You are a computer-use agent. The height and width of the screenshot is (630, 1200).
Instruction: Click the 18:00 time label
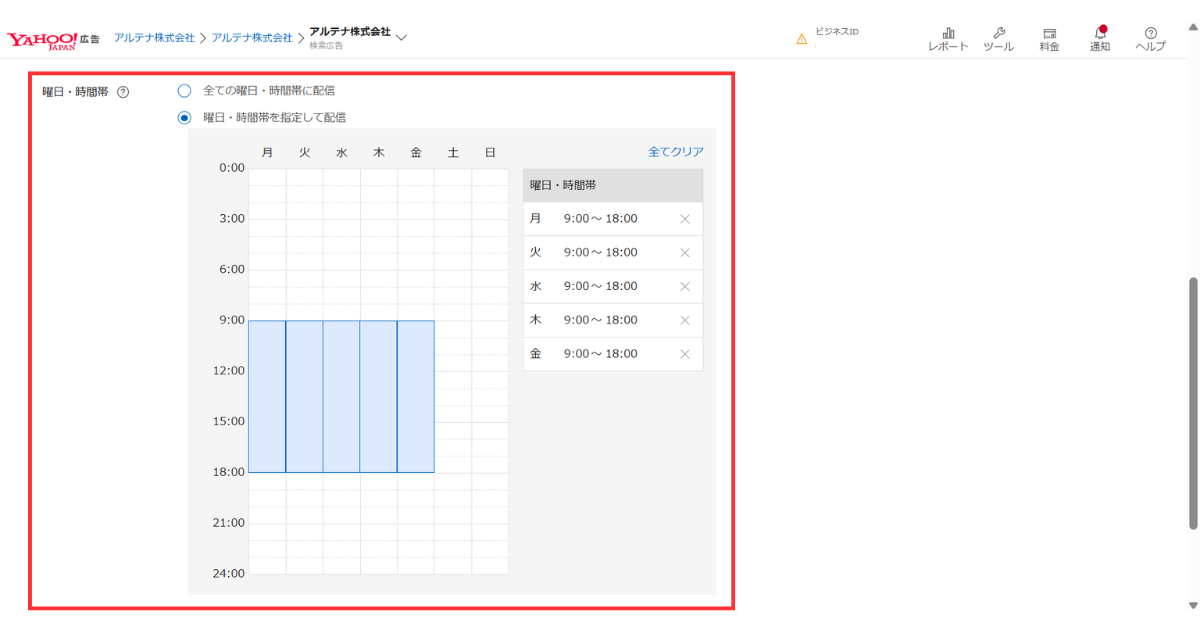(227, 472)
